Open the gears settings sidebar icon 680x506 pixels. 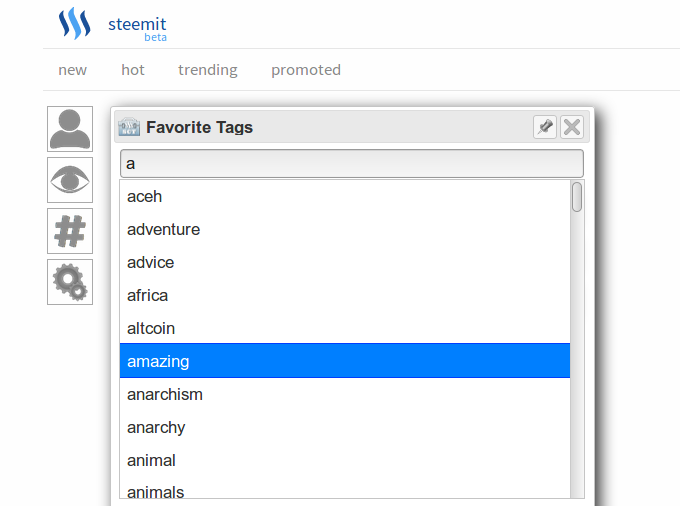coord(70,282)
